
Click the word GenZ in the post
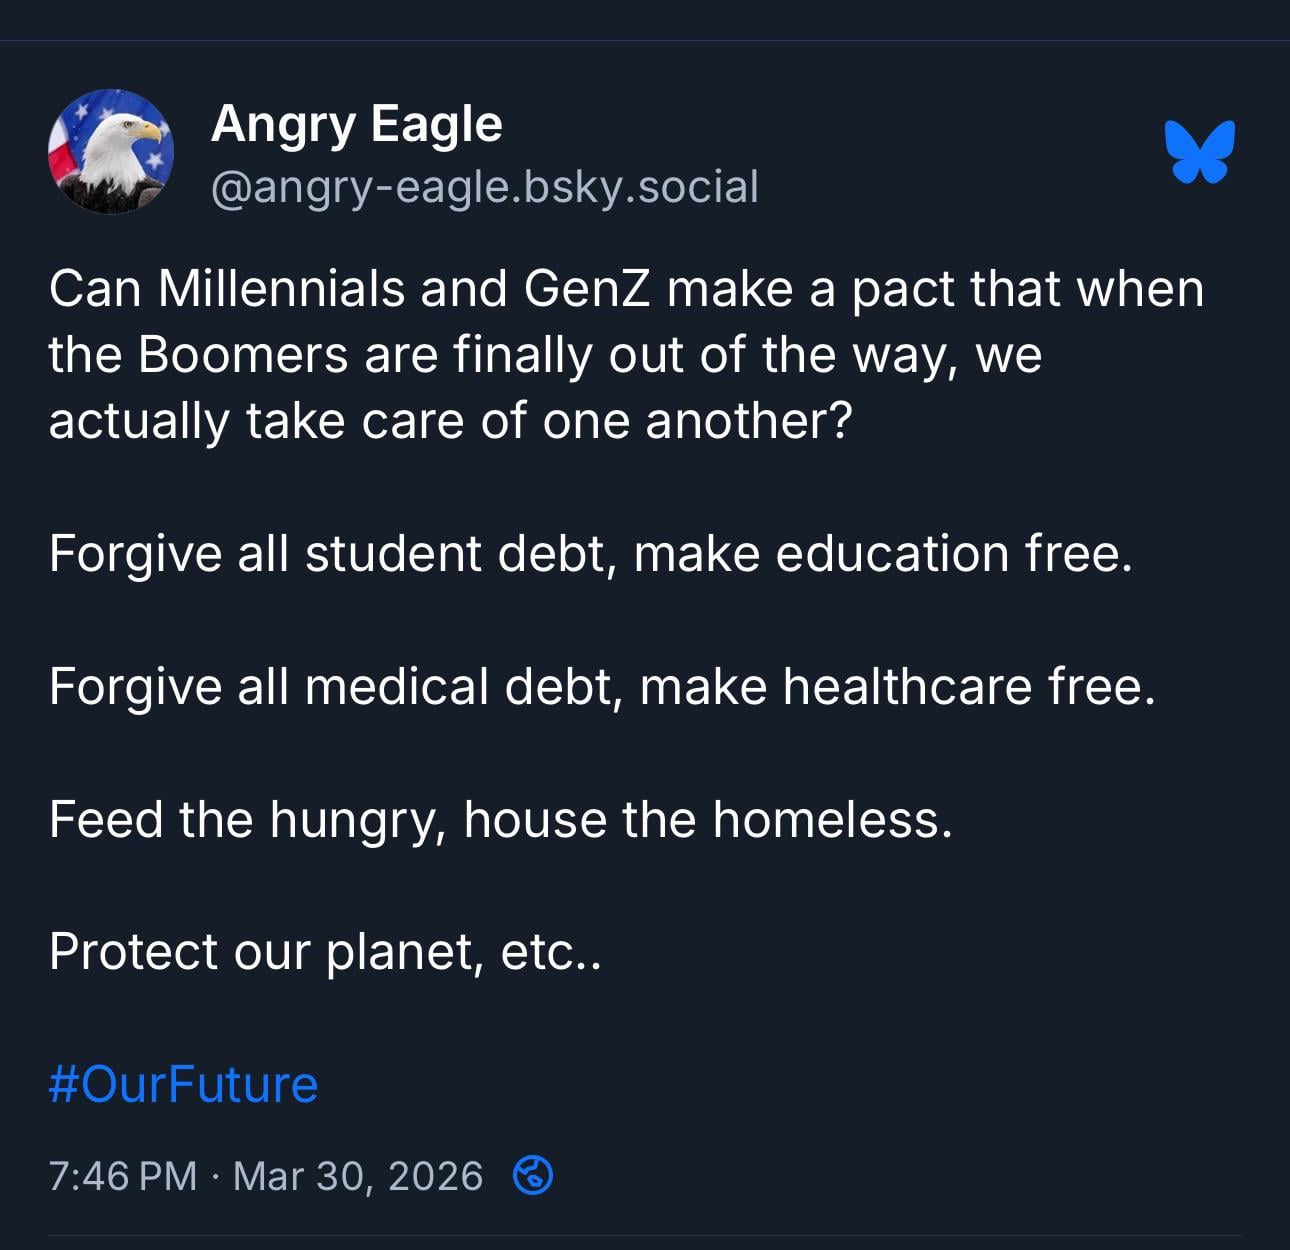pos(586,289)
